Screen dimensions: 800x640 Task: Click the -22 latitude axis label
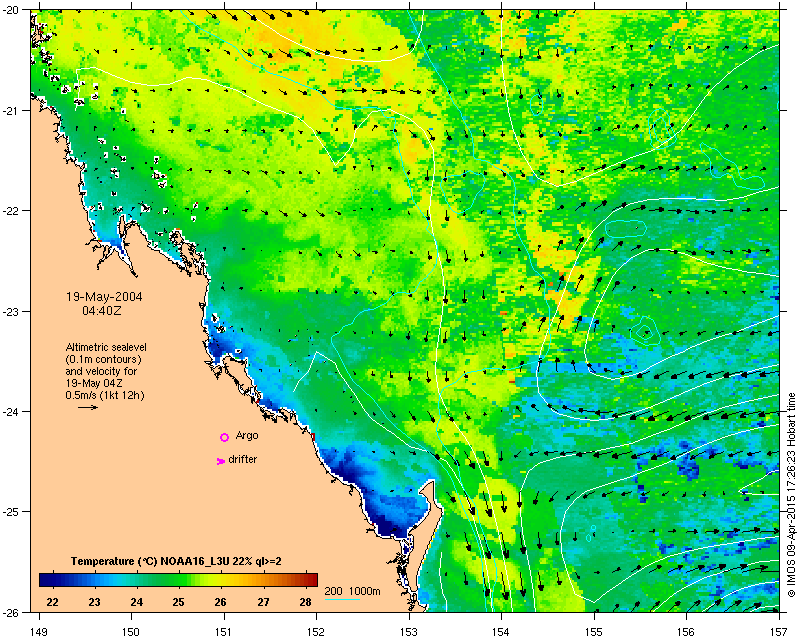10,211
